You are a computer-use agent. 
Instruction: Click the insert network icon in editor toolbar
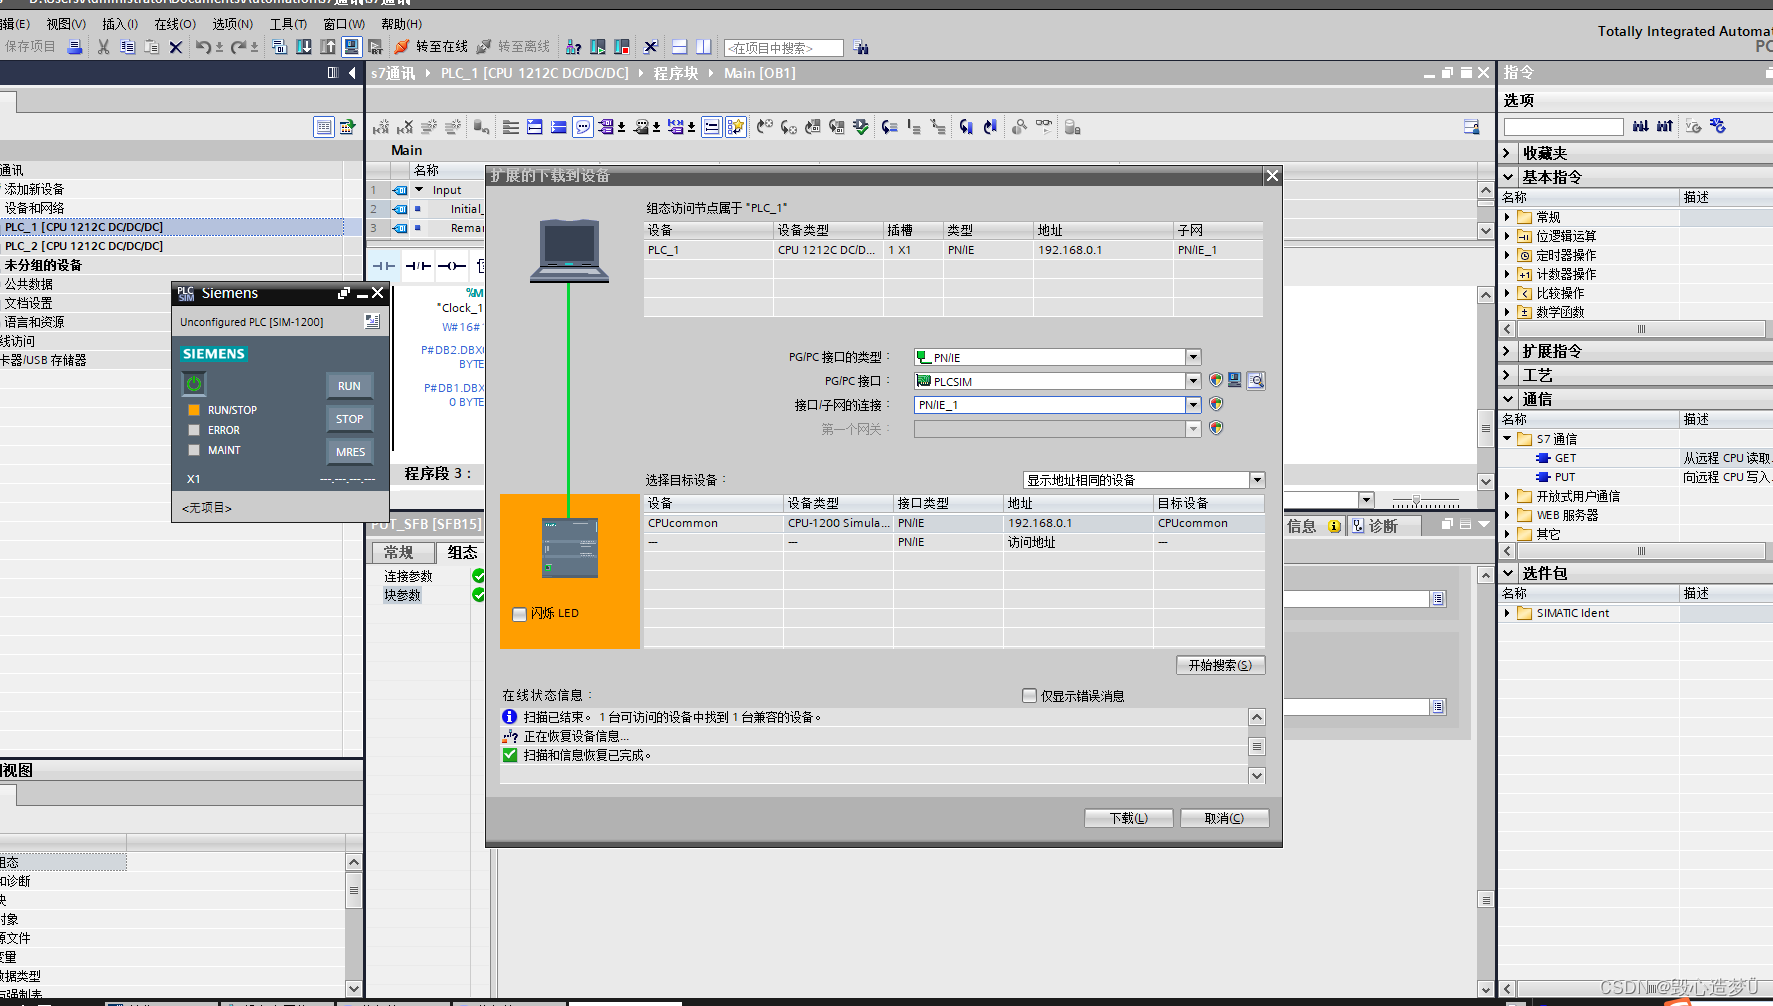380,127
